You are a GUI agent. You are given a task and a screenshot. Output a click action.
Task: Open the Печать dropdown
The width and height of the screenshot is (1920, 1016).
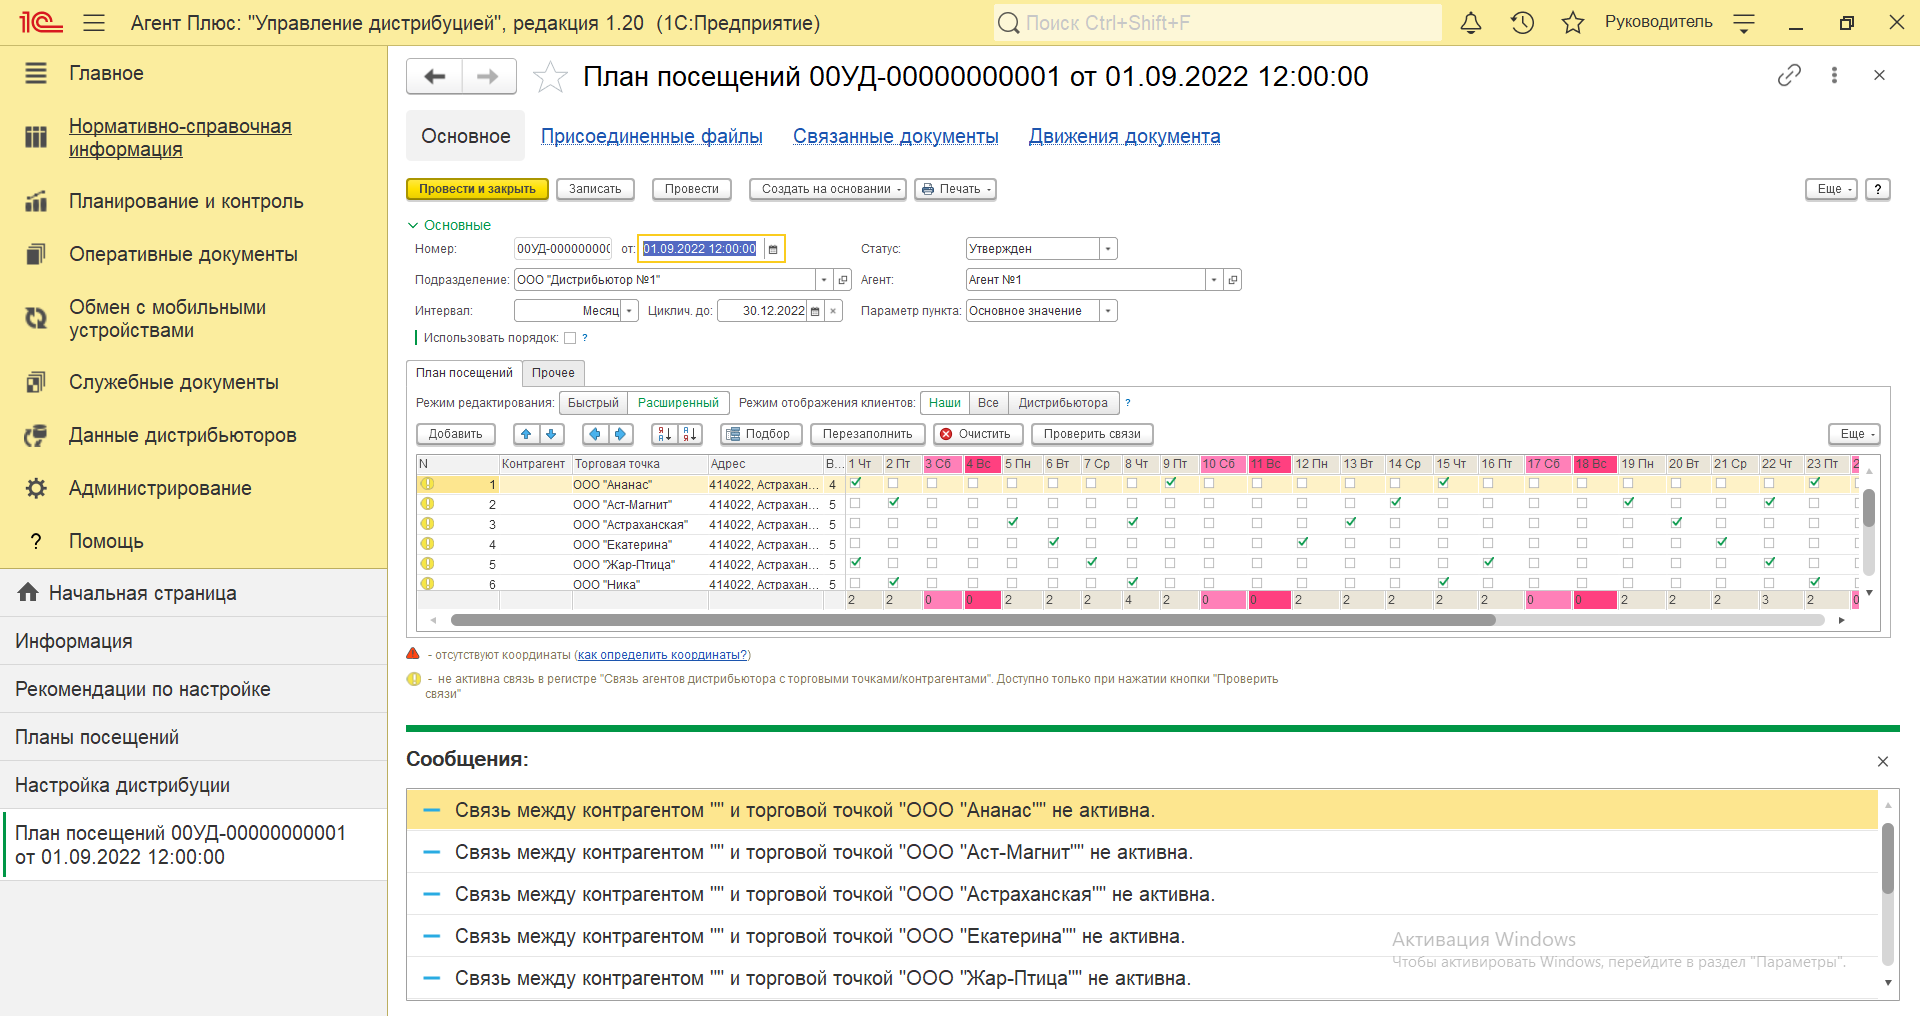(x=955, y=189)
